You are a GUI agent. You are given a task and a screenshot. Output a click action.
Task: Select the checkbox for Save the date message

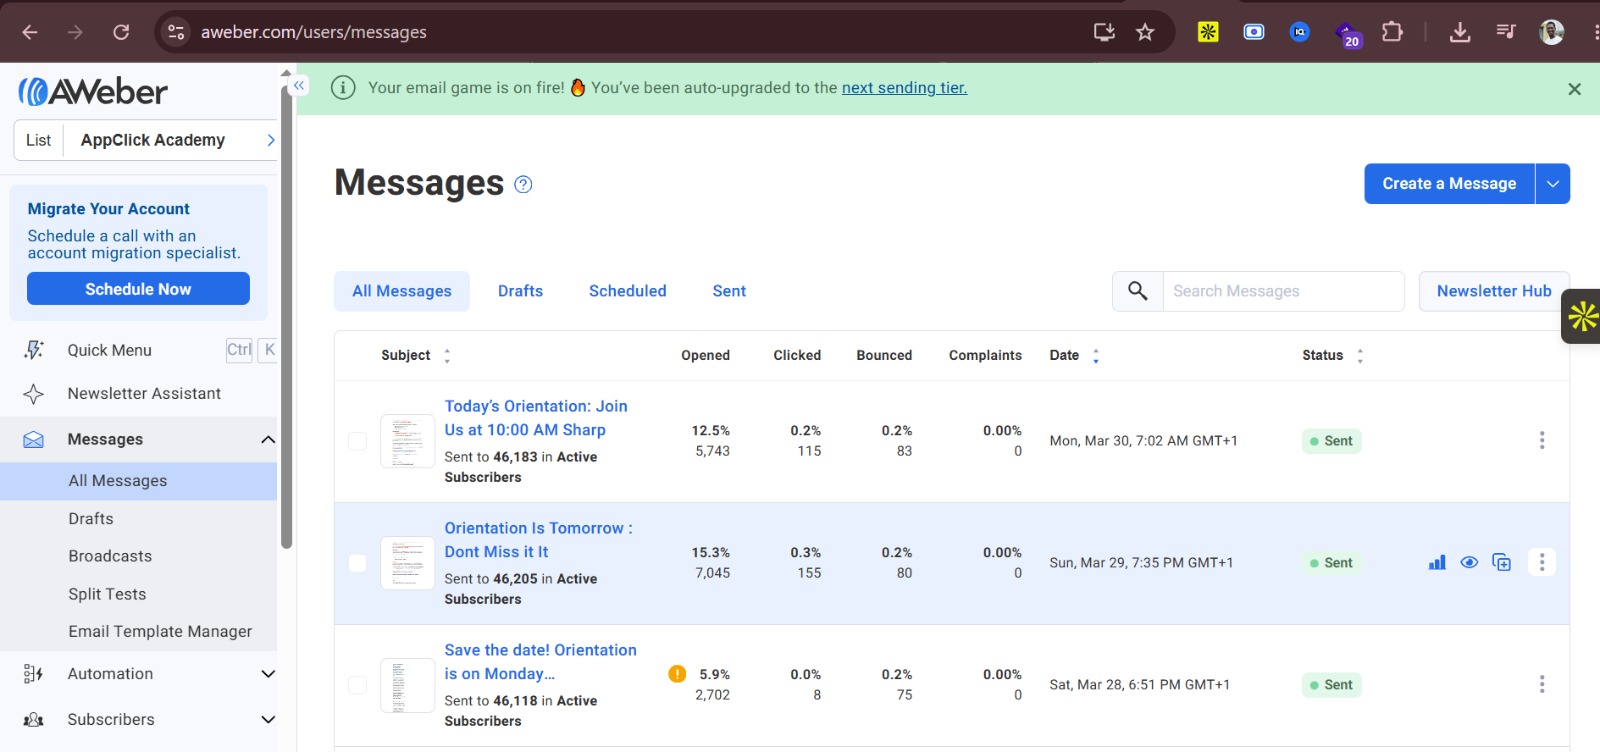coord(357,685)
